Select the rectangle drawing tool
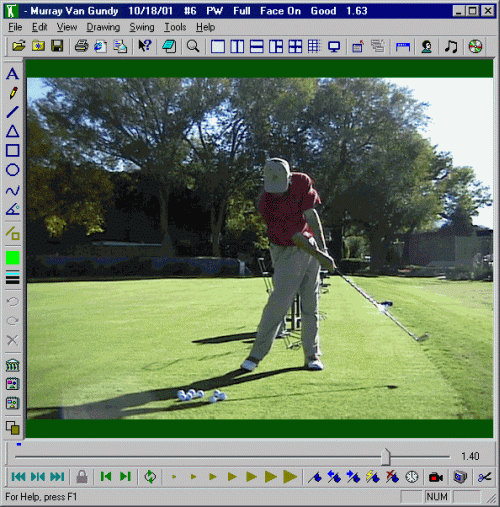Viewport: 500px width, 507px height. 13,150
